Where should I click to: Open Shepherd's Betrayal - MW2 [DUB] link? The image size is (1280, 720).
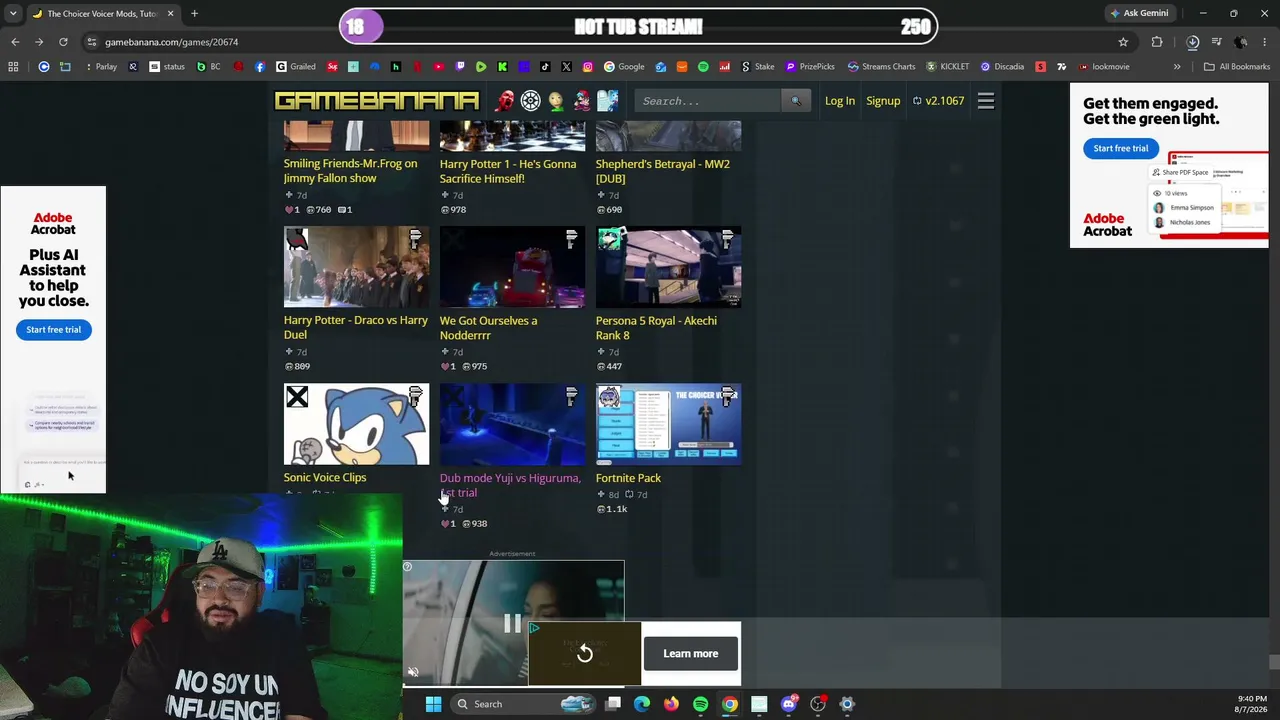[x=663, y=171]
